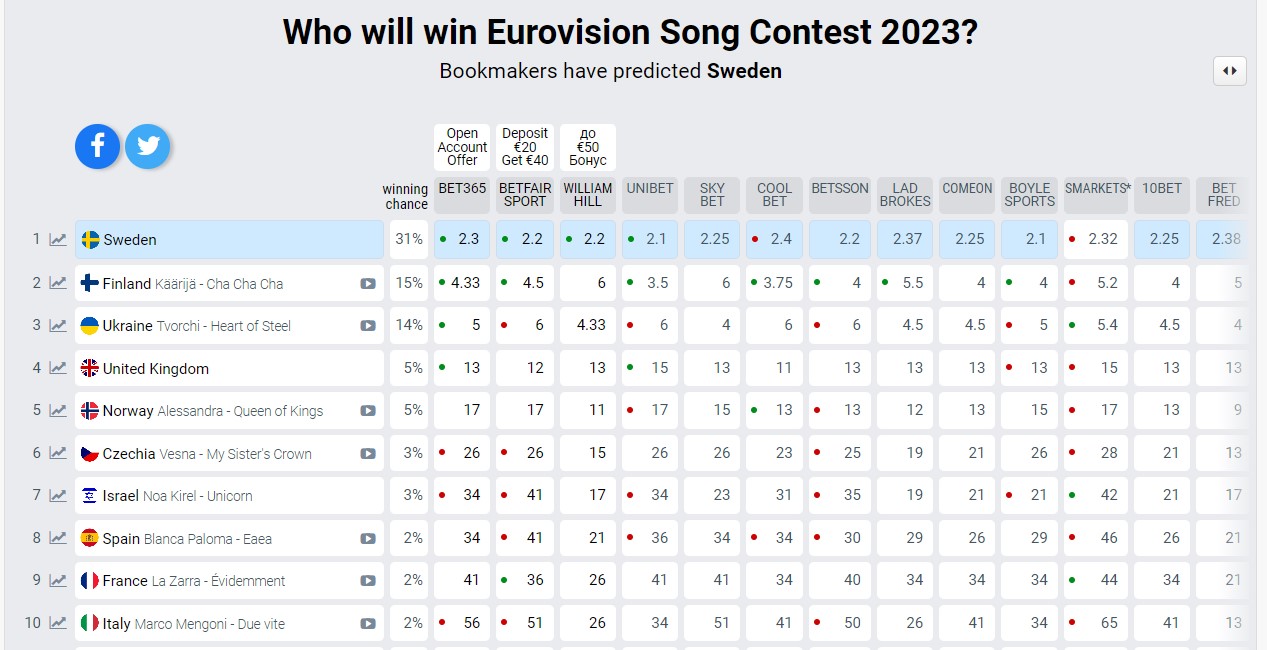This screenshot has width=1267, height=650.
Task: Open Sweden's odds trend chart icon
Action: pos(59,240)
